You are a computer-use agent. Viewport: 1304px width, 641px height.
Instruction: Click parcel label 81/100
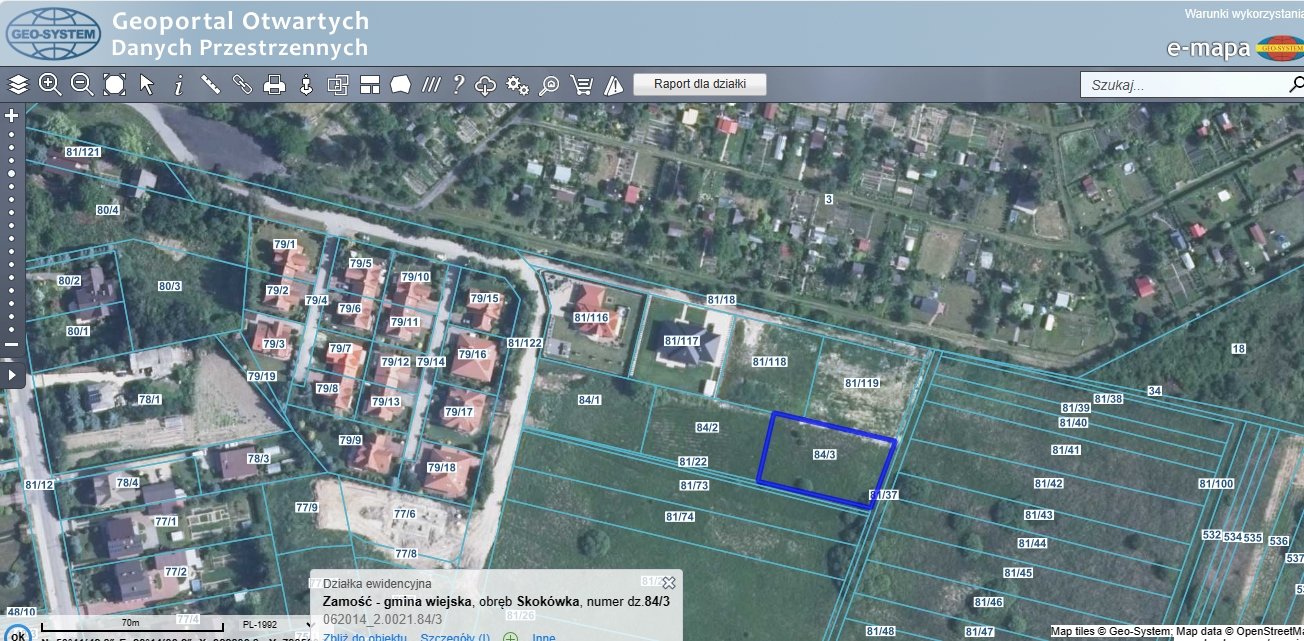[1216, 484]
